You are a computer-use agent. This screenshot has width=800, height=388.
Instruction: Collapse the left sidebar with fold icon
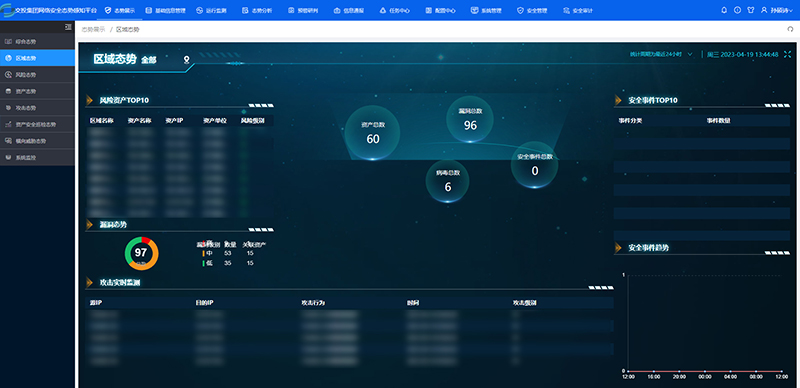point(68,27)
